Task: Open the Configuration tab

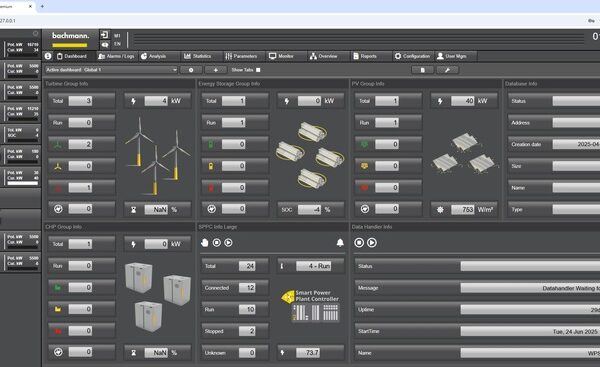Action: tap(412, 56)
